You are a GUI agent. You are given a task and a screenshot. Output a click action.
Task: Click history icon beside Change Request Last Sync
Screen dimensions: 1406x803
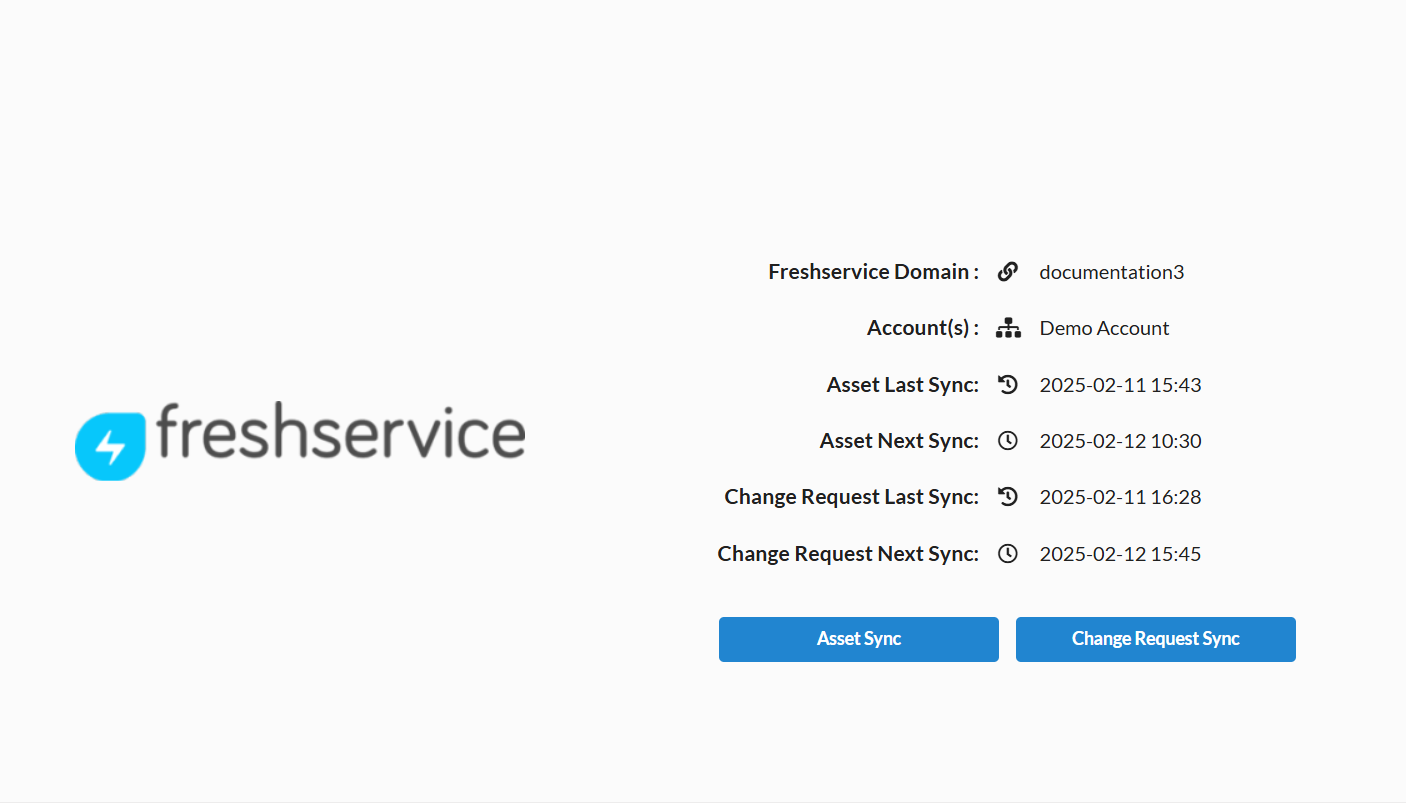tap(1007, 497)
